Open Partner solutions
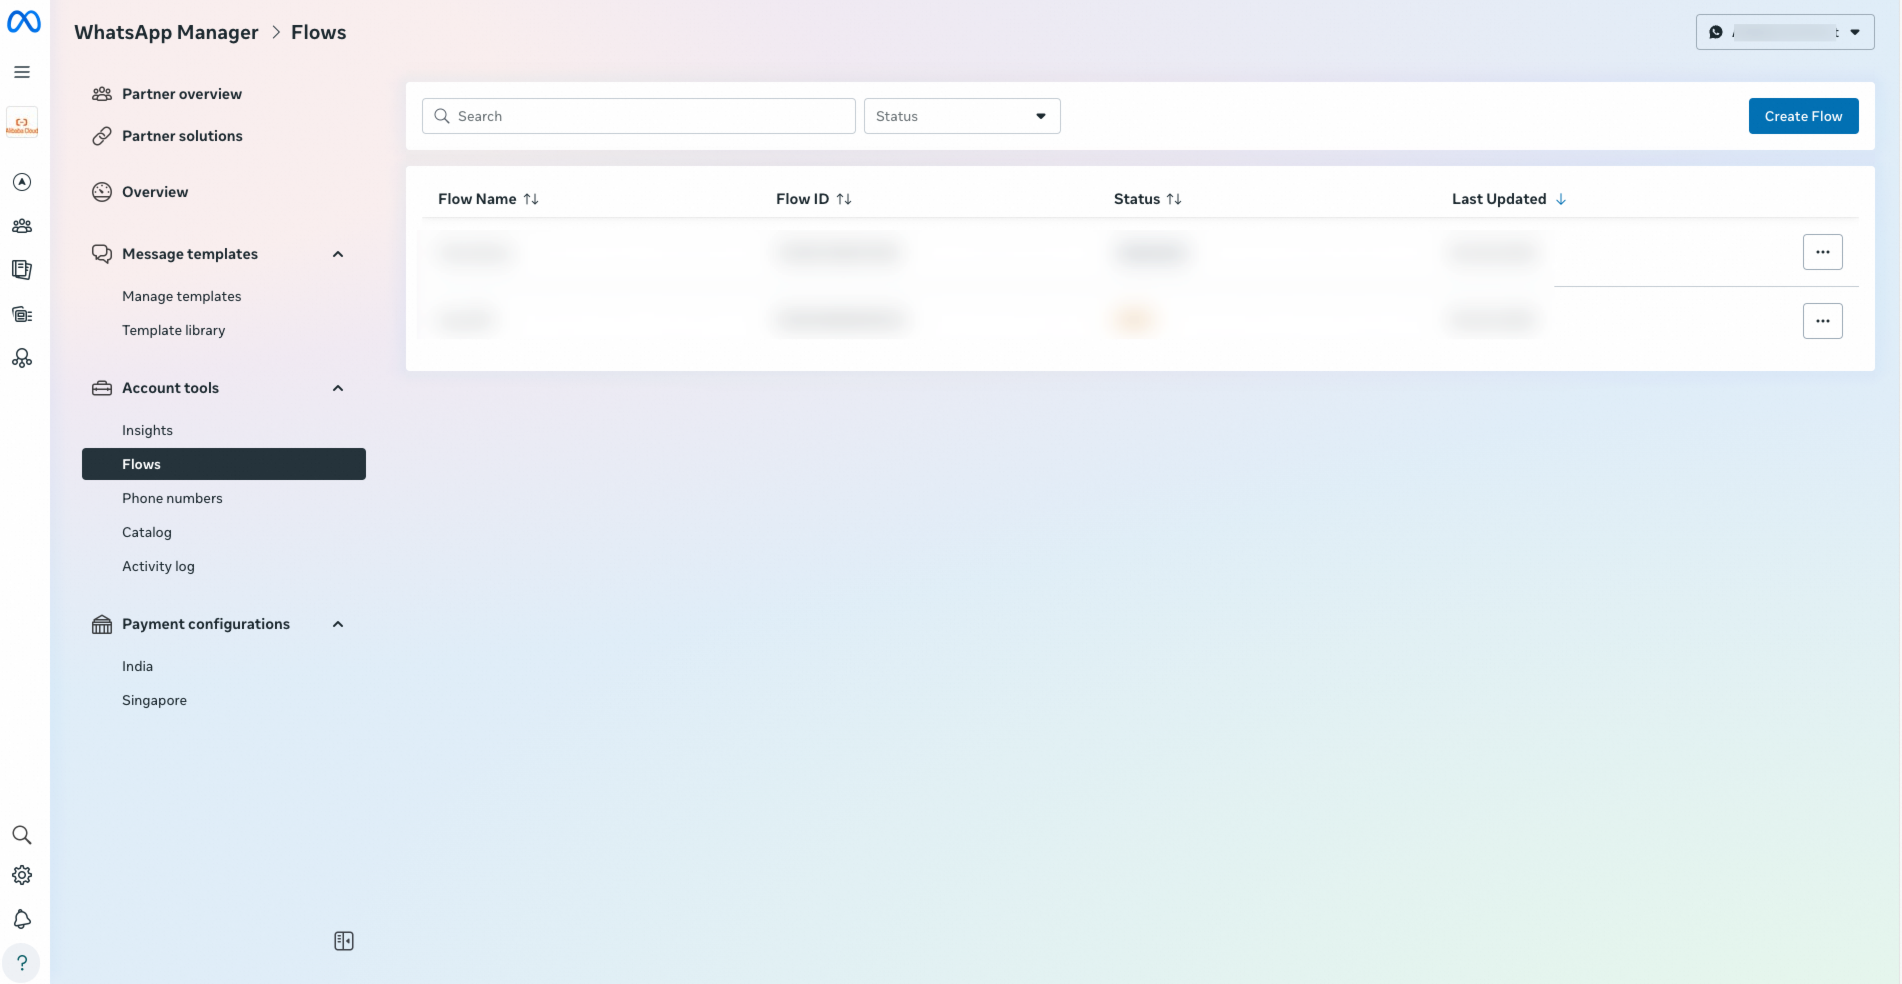This screenshot has height=984, width=1902. (x=182, y=136)
